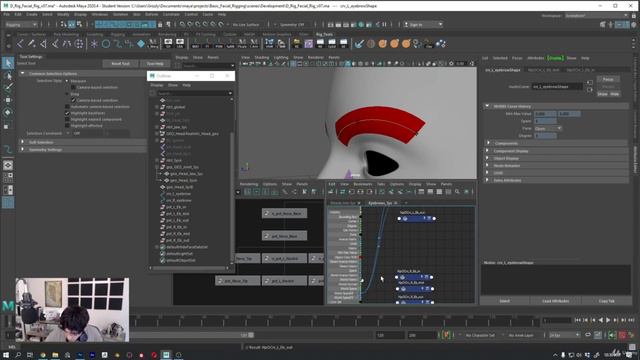Switch to the Rig_Tools shelf tab
640x360 pixels.
(324, 34)
